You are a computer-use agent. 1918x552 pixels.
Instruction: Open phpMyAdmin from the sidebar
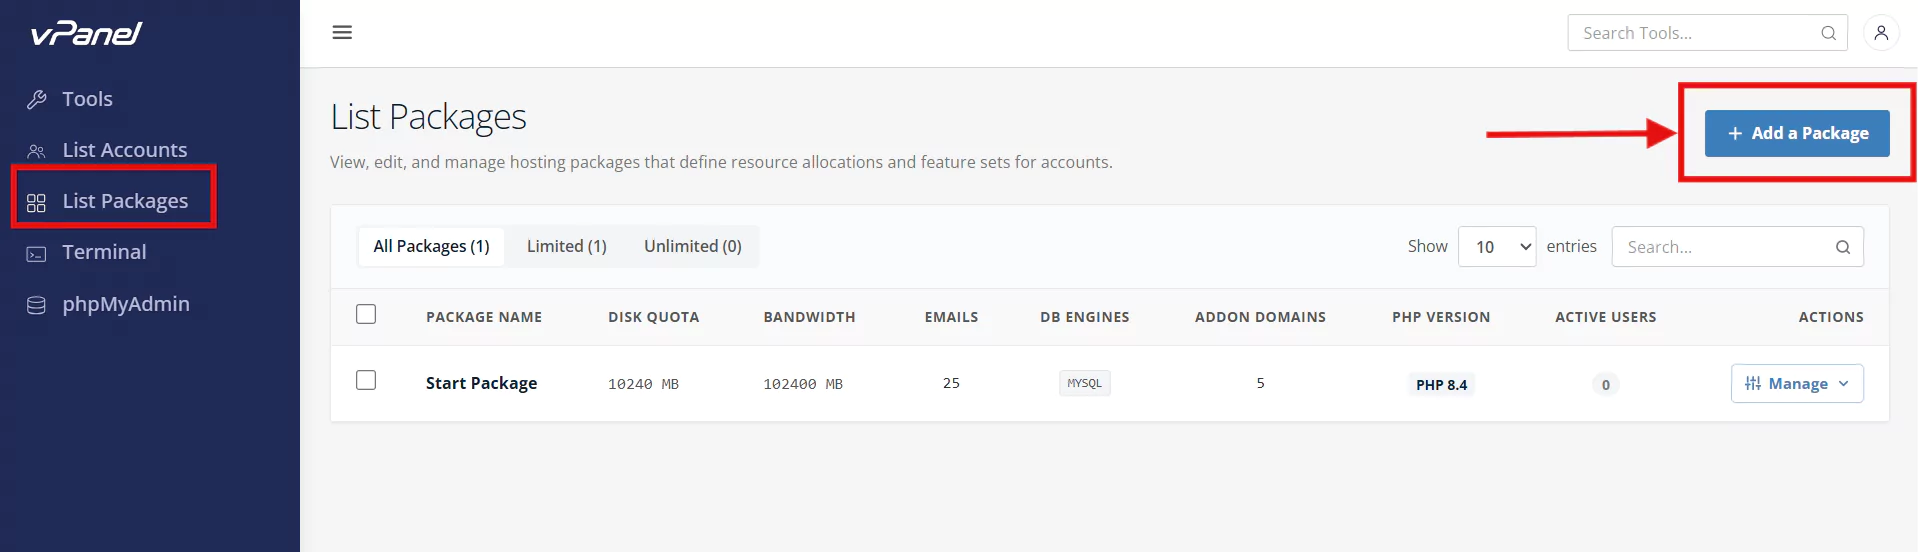[126, 304]
